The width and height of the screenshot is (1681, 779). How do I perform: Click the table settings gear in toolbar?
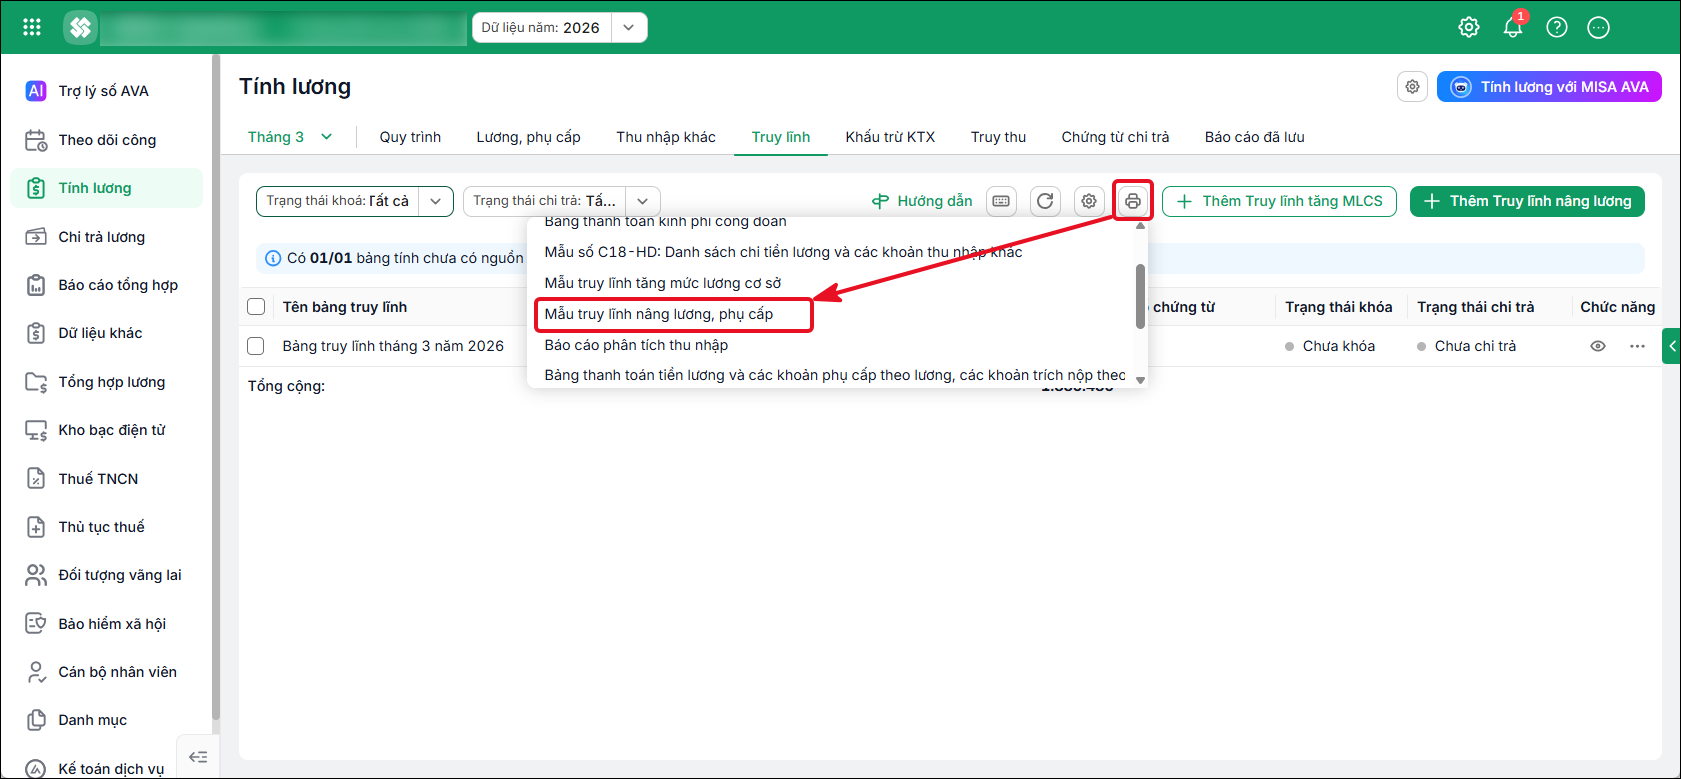(x=1089, y=201)
